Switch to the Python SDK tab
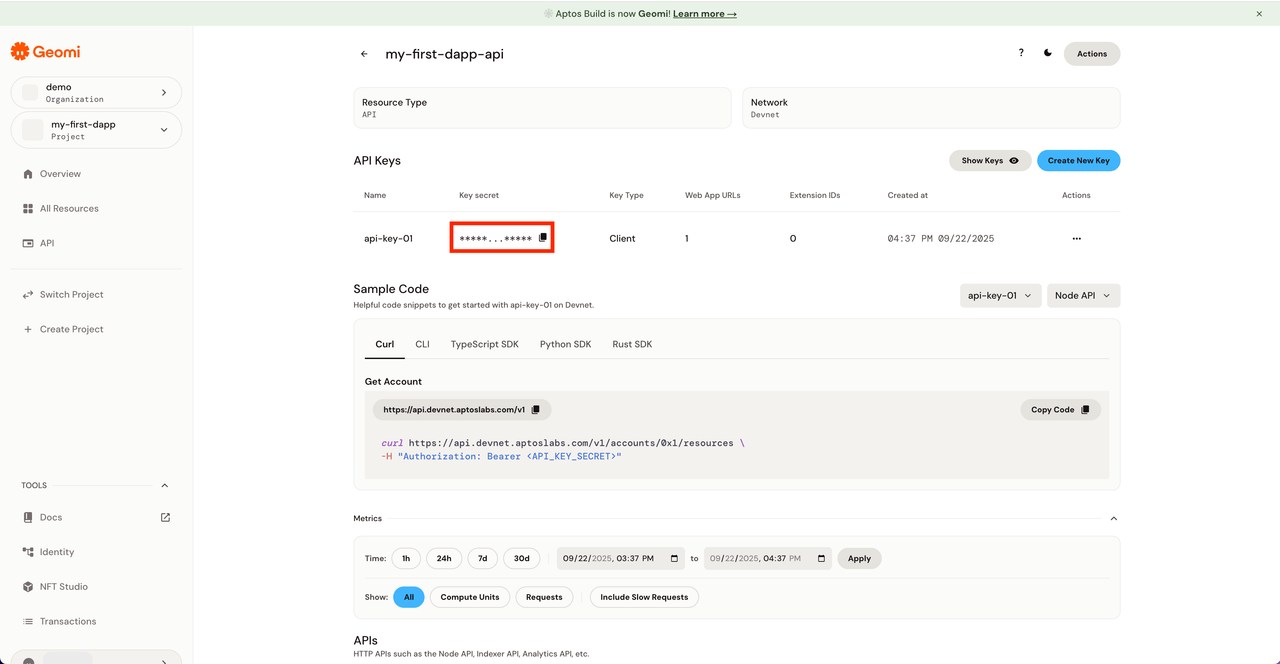This screenshot has width=1280, height=664. point(565,343)
